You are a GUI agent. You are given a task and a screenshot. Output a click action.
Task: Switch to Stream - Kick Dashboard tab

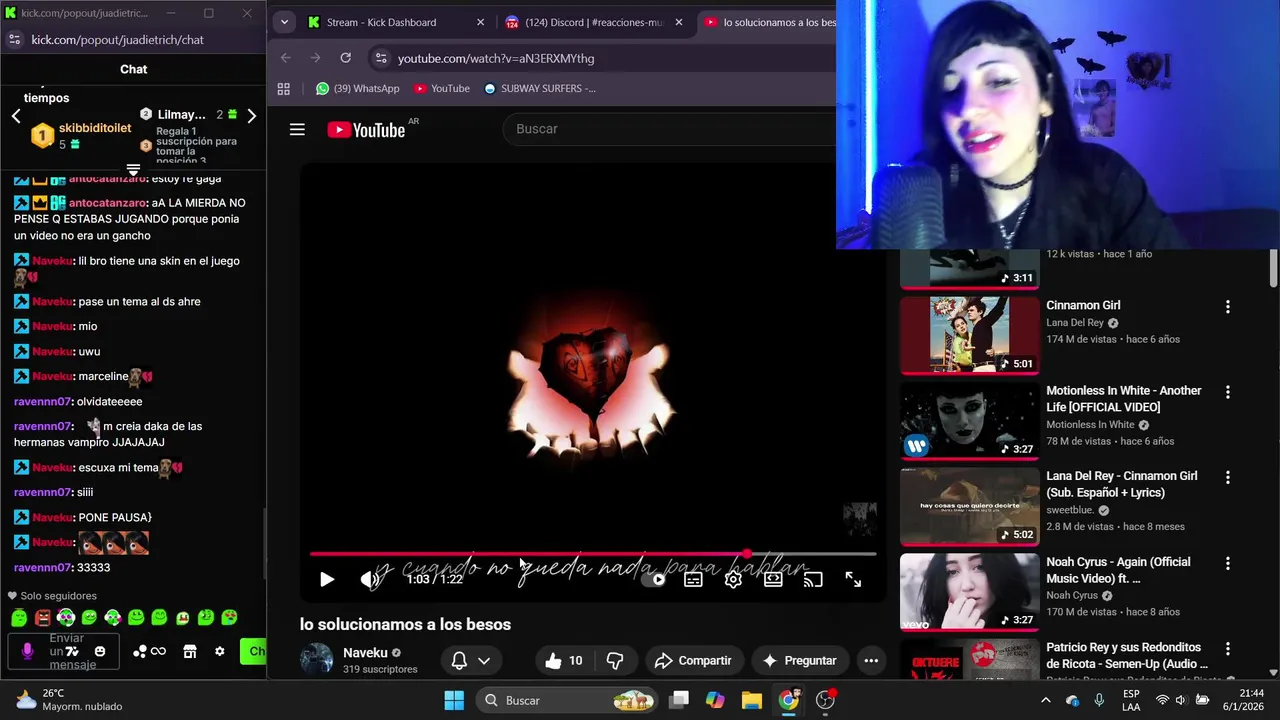(x=381, y=22)
